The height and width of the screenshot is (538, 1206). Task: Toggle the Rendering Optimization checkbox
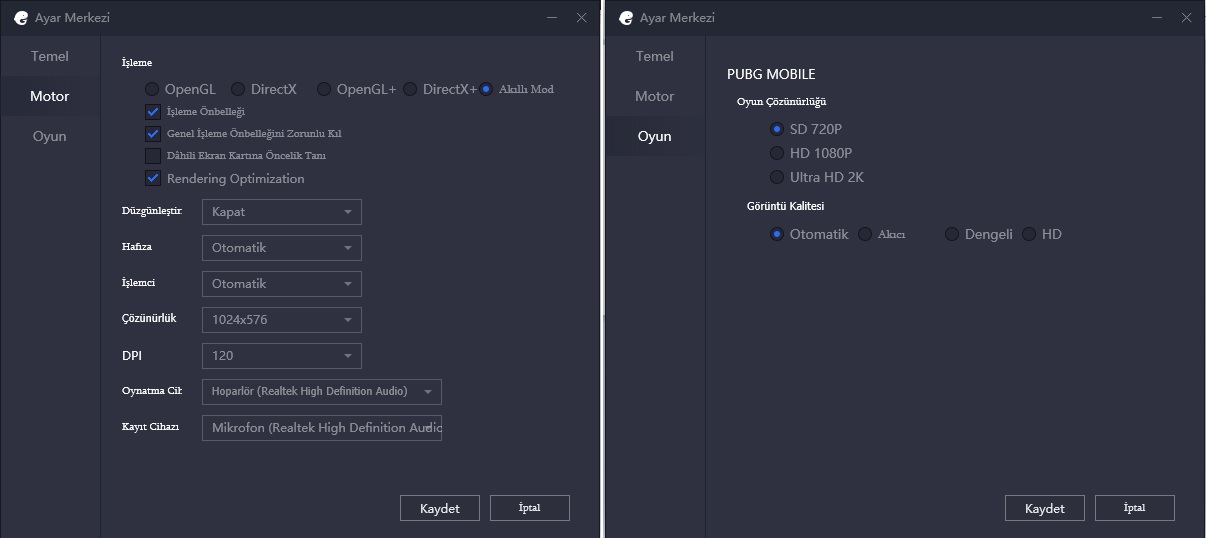pos(153,178)
